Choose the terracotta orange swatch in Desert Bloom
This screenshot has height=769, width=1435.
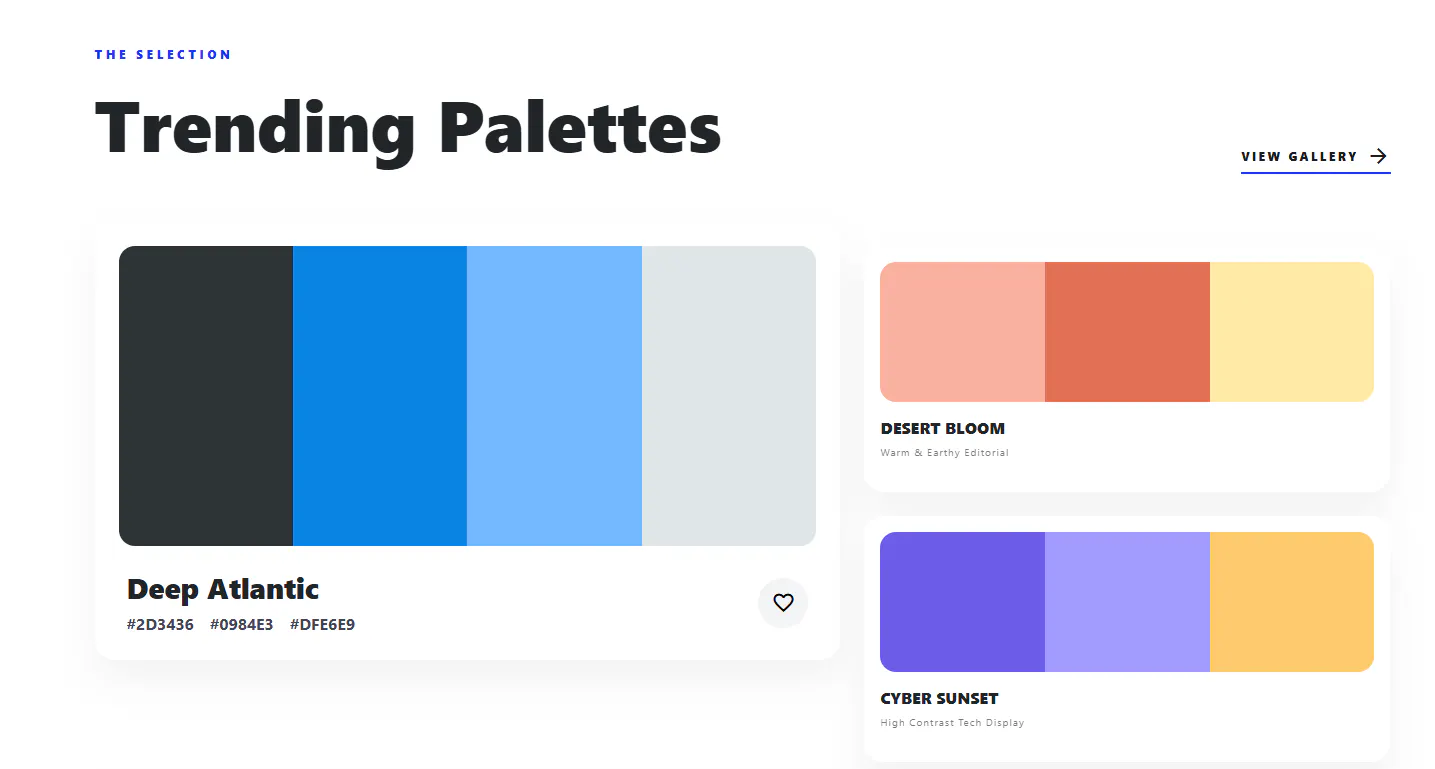coord(1127,332)
